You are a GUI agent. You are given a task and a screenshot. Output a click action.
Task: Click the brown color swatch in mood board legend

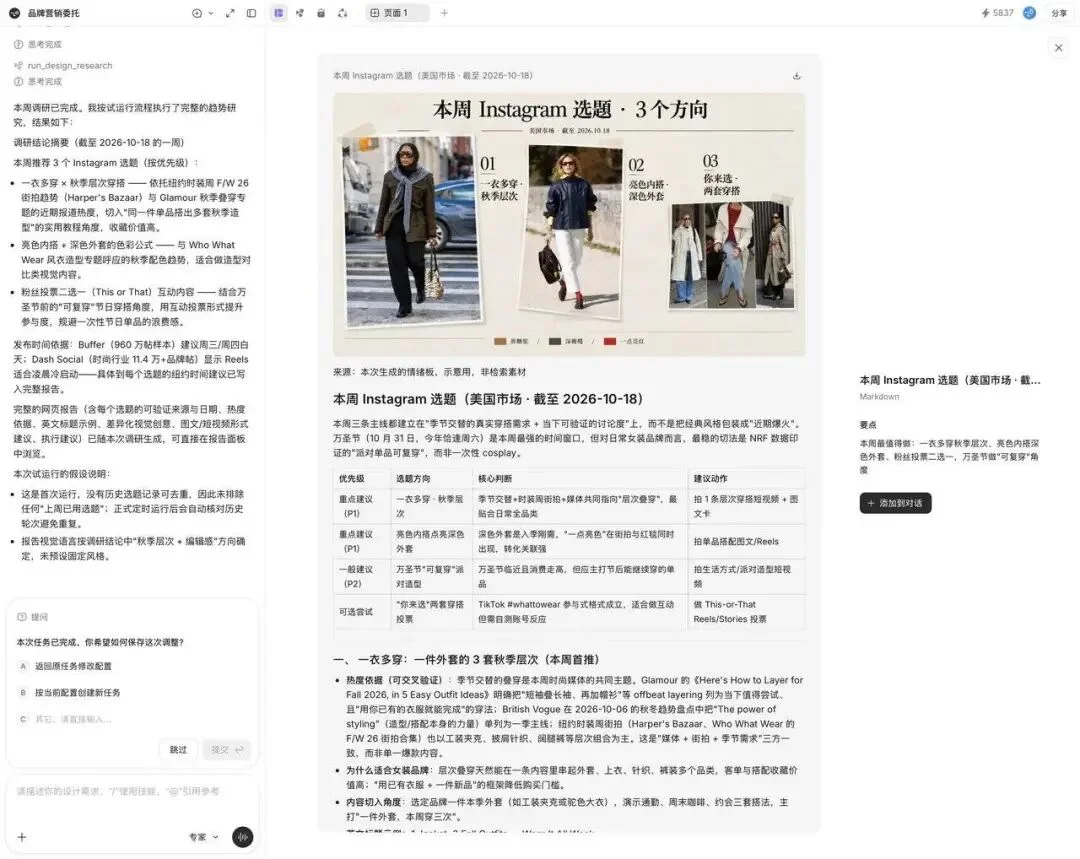500,342
